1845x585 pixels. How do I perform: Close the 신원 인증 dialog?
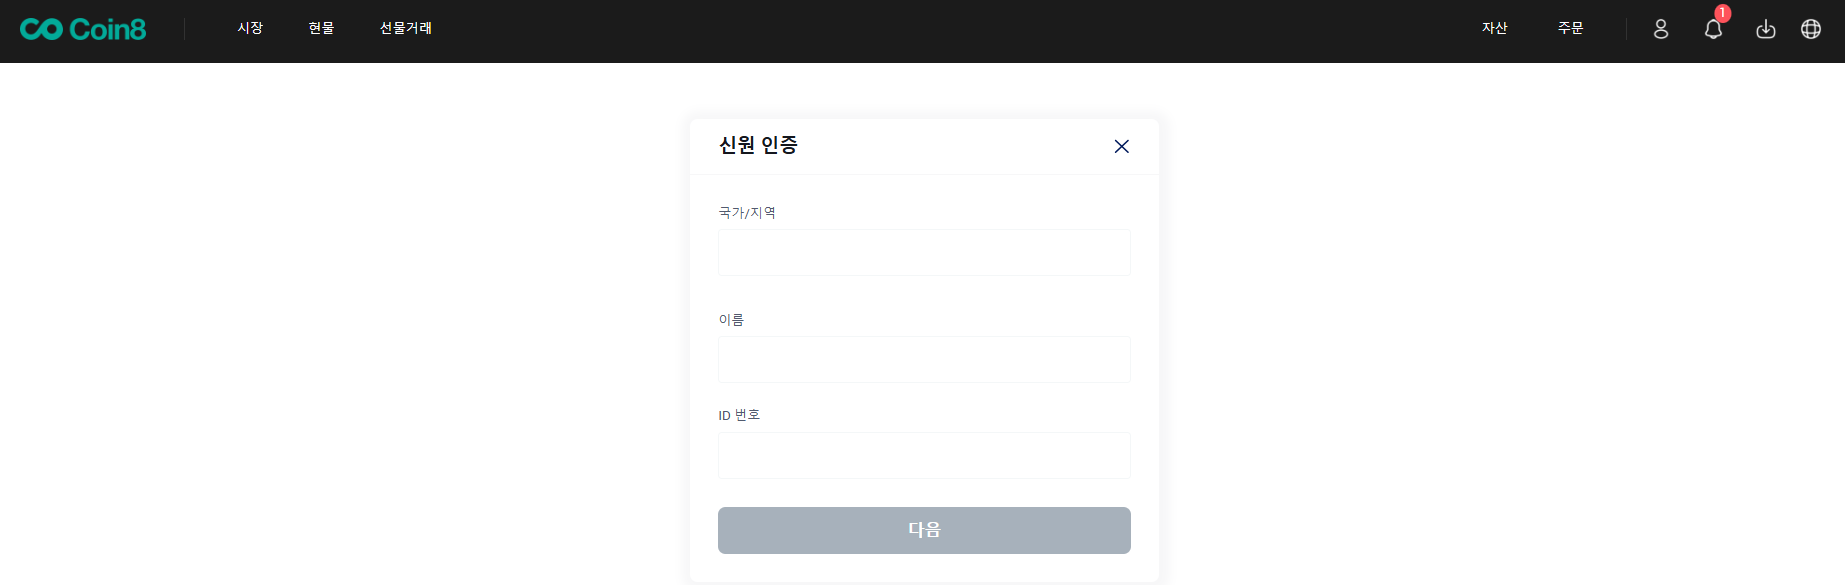coord(1122,147)
